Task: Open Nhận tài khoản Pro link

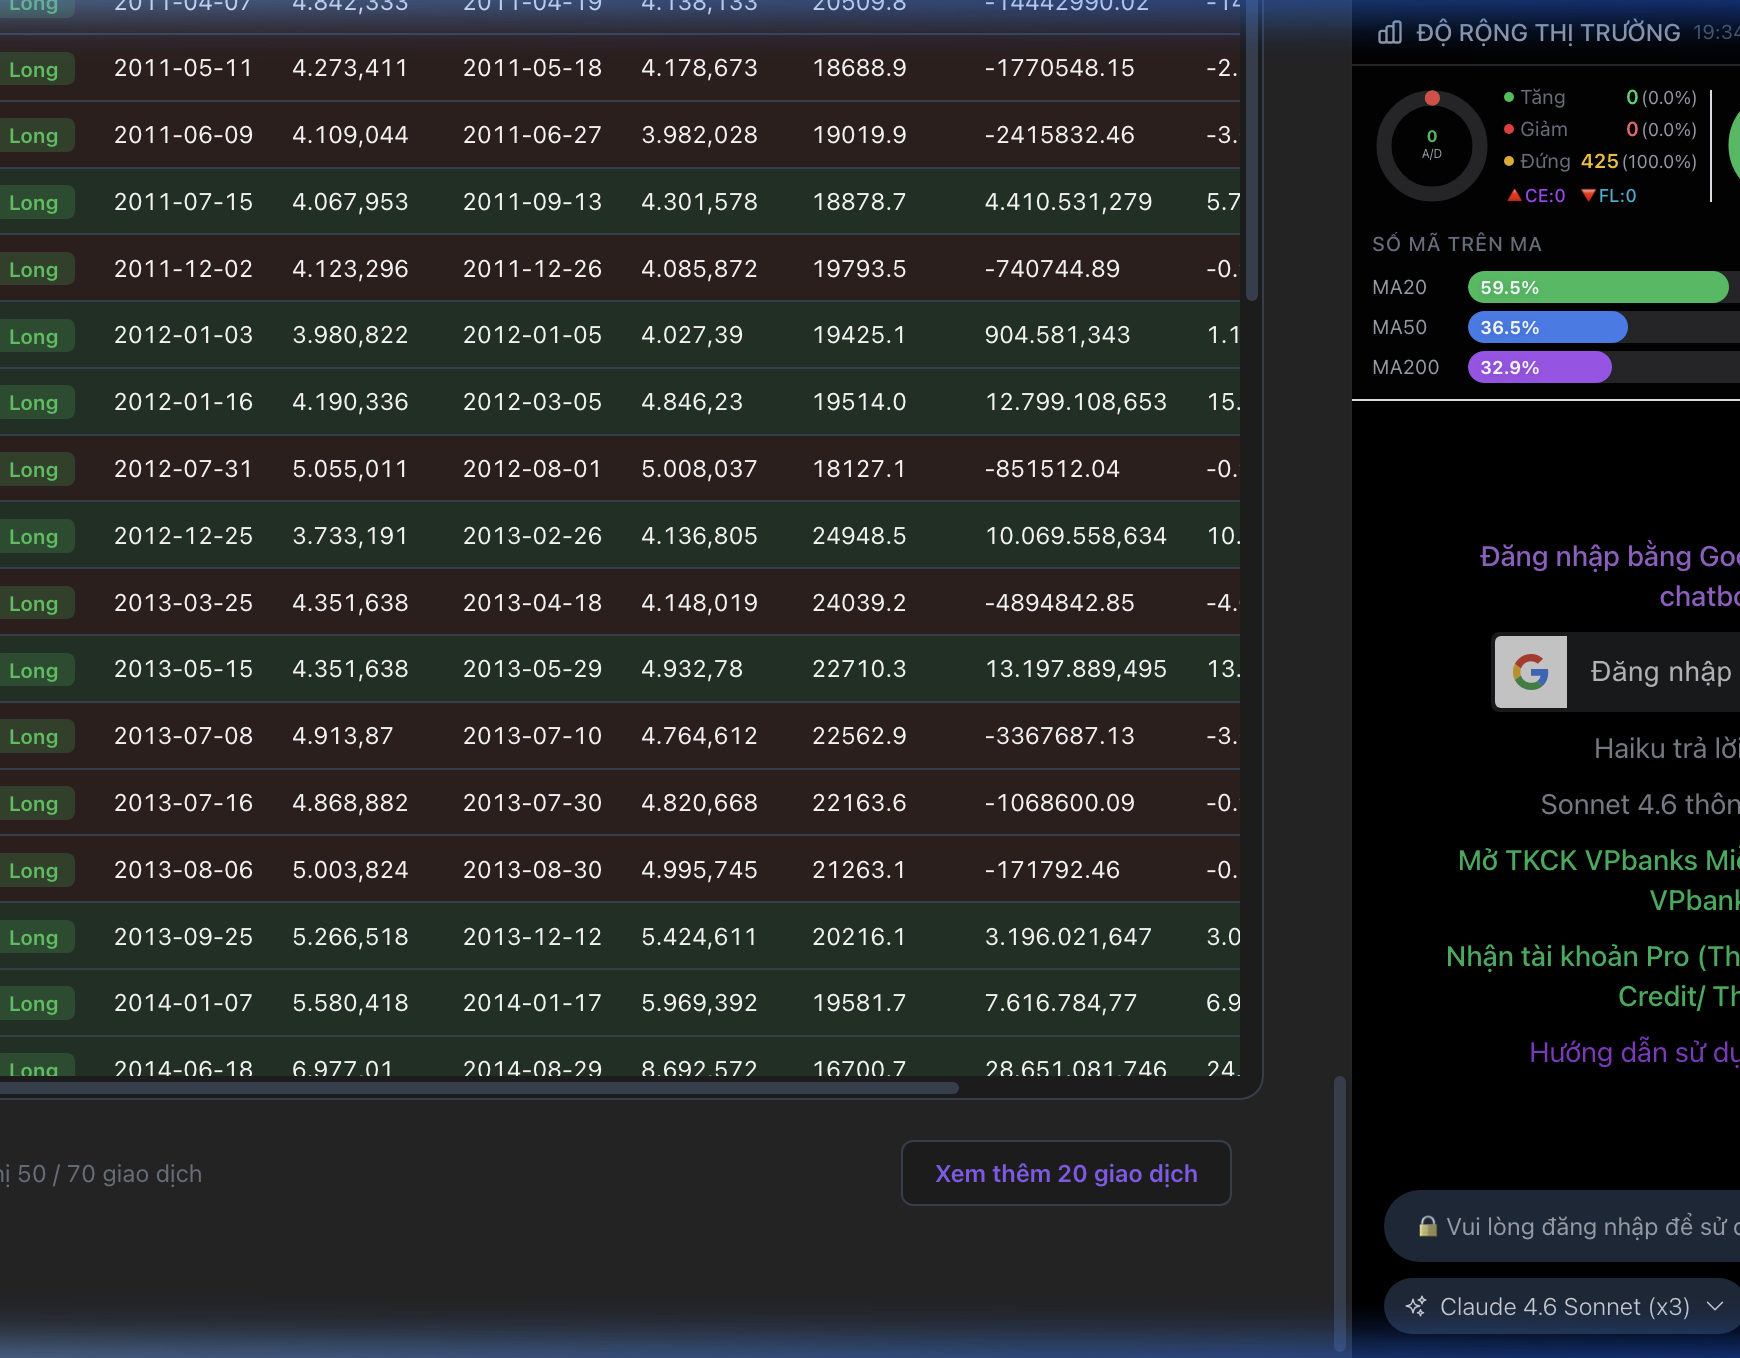Action: 1592,976
